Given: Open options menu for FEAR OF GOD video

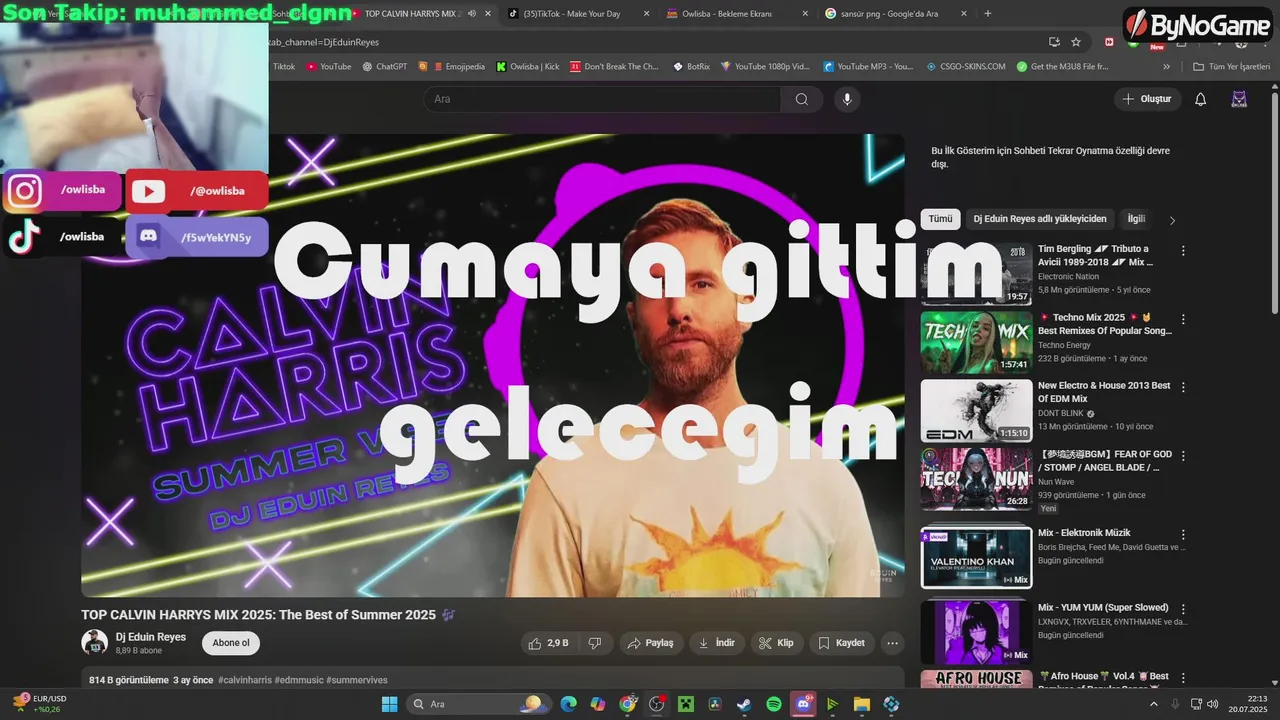Looking at the screenshot, I should click(x=1183, y=456).
